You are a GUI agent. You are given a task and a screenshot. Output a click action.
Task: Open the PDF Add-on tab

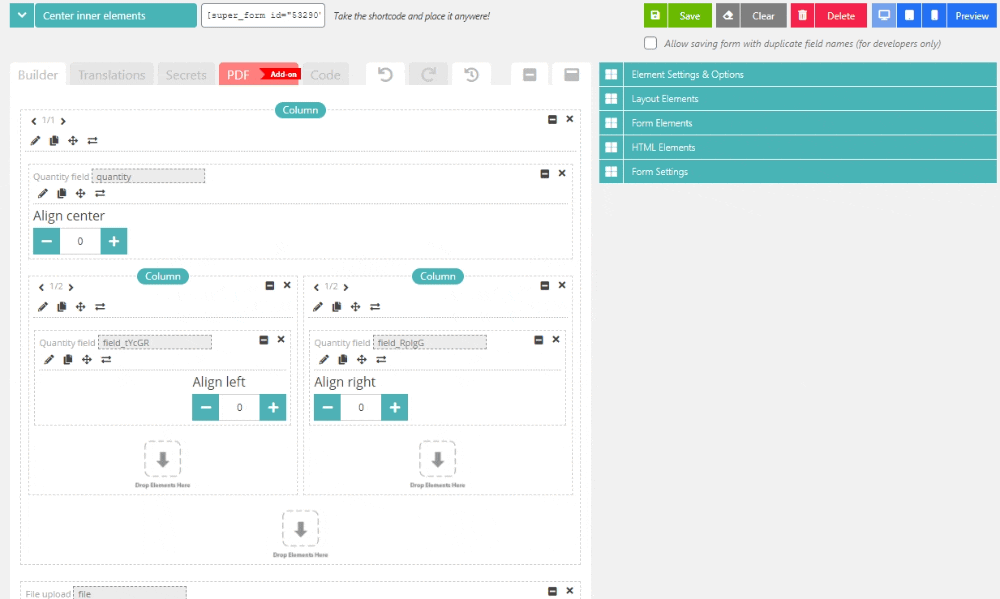(258, 75)
